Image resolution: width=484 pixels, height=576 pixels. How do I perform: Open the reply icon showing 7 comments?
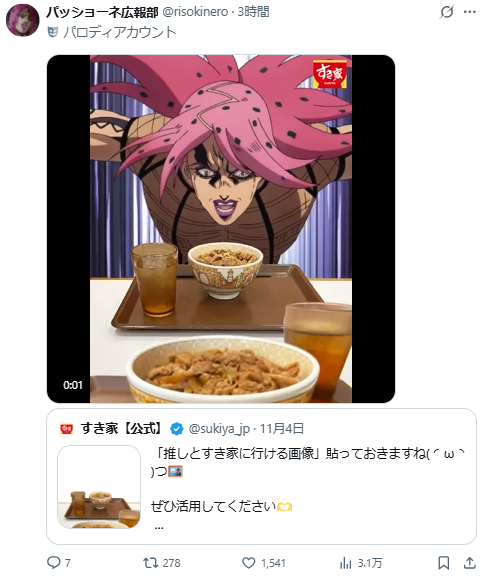click(54, 562)
